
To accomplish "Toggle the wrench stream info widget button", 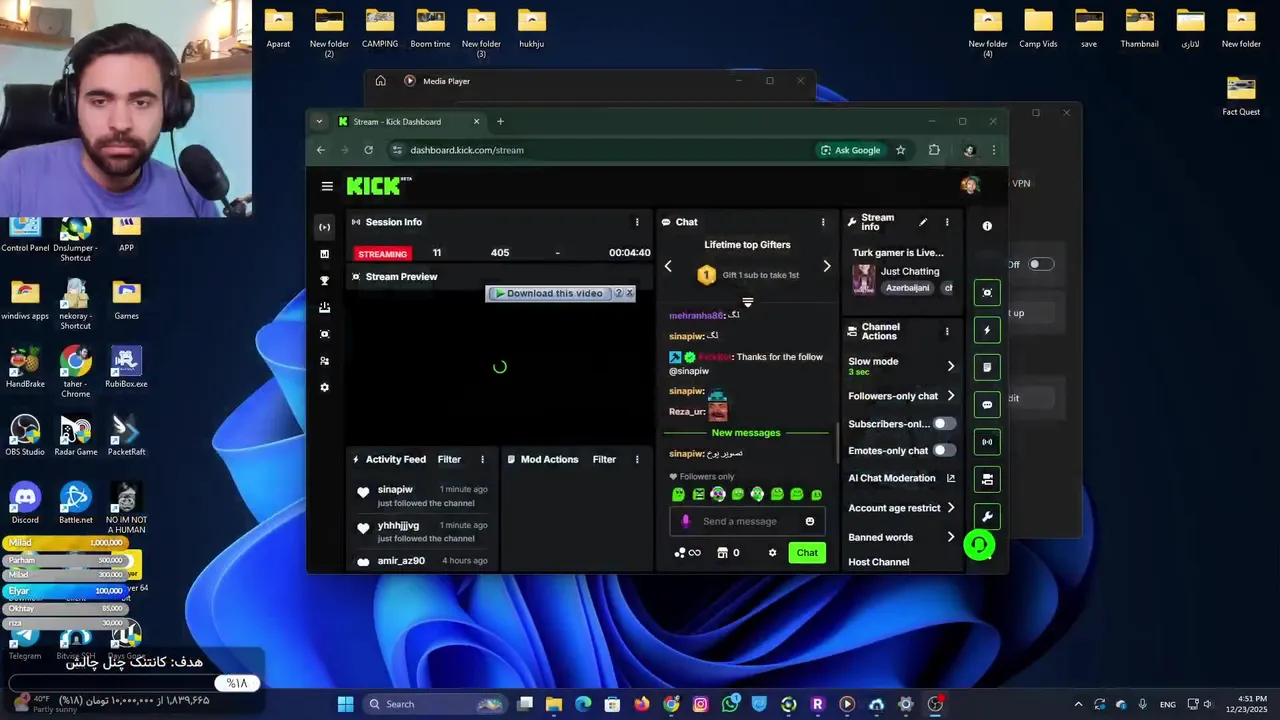I will (x=987, y=517).
